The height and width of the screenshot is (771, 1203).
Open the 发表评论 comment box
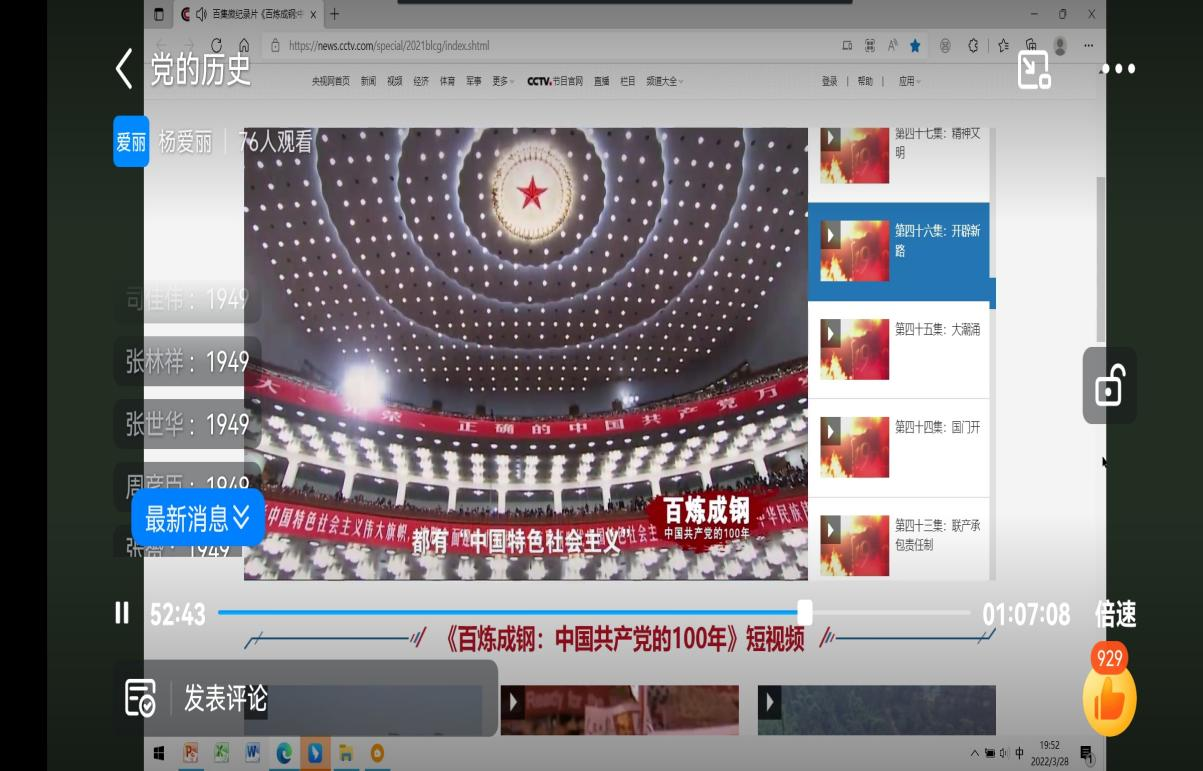click(225, 698)
